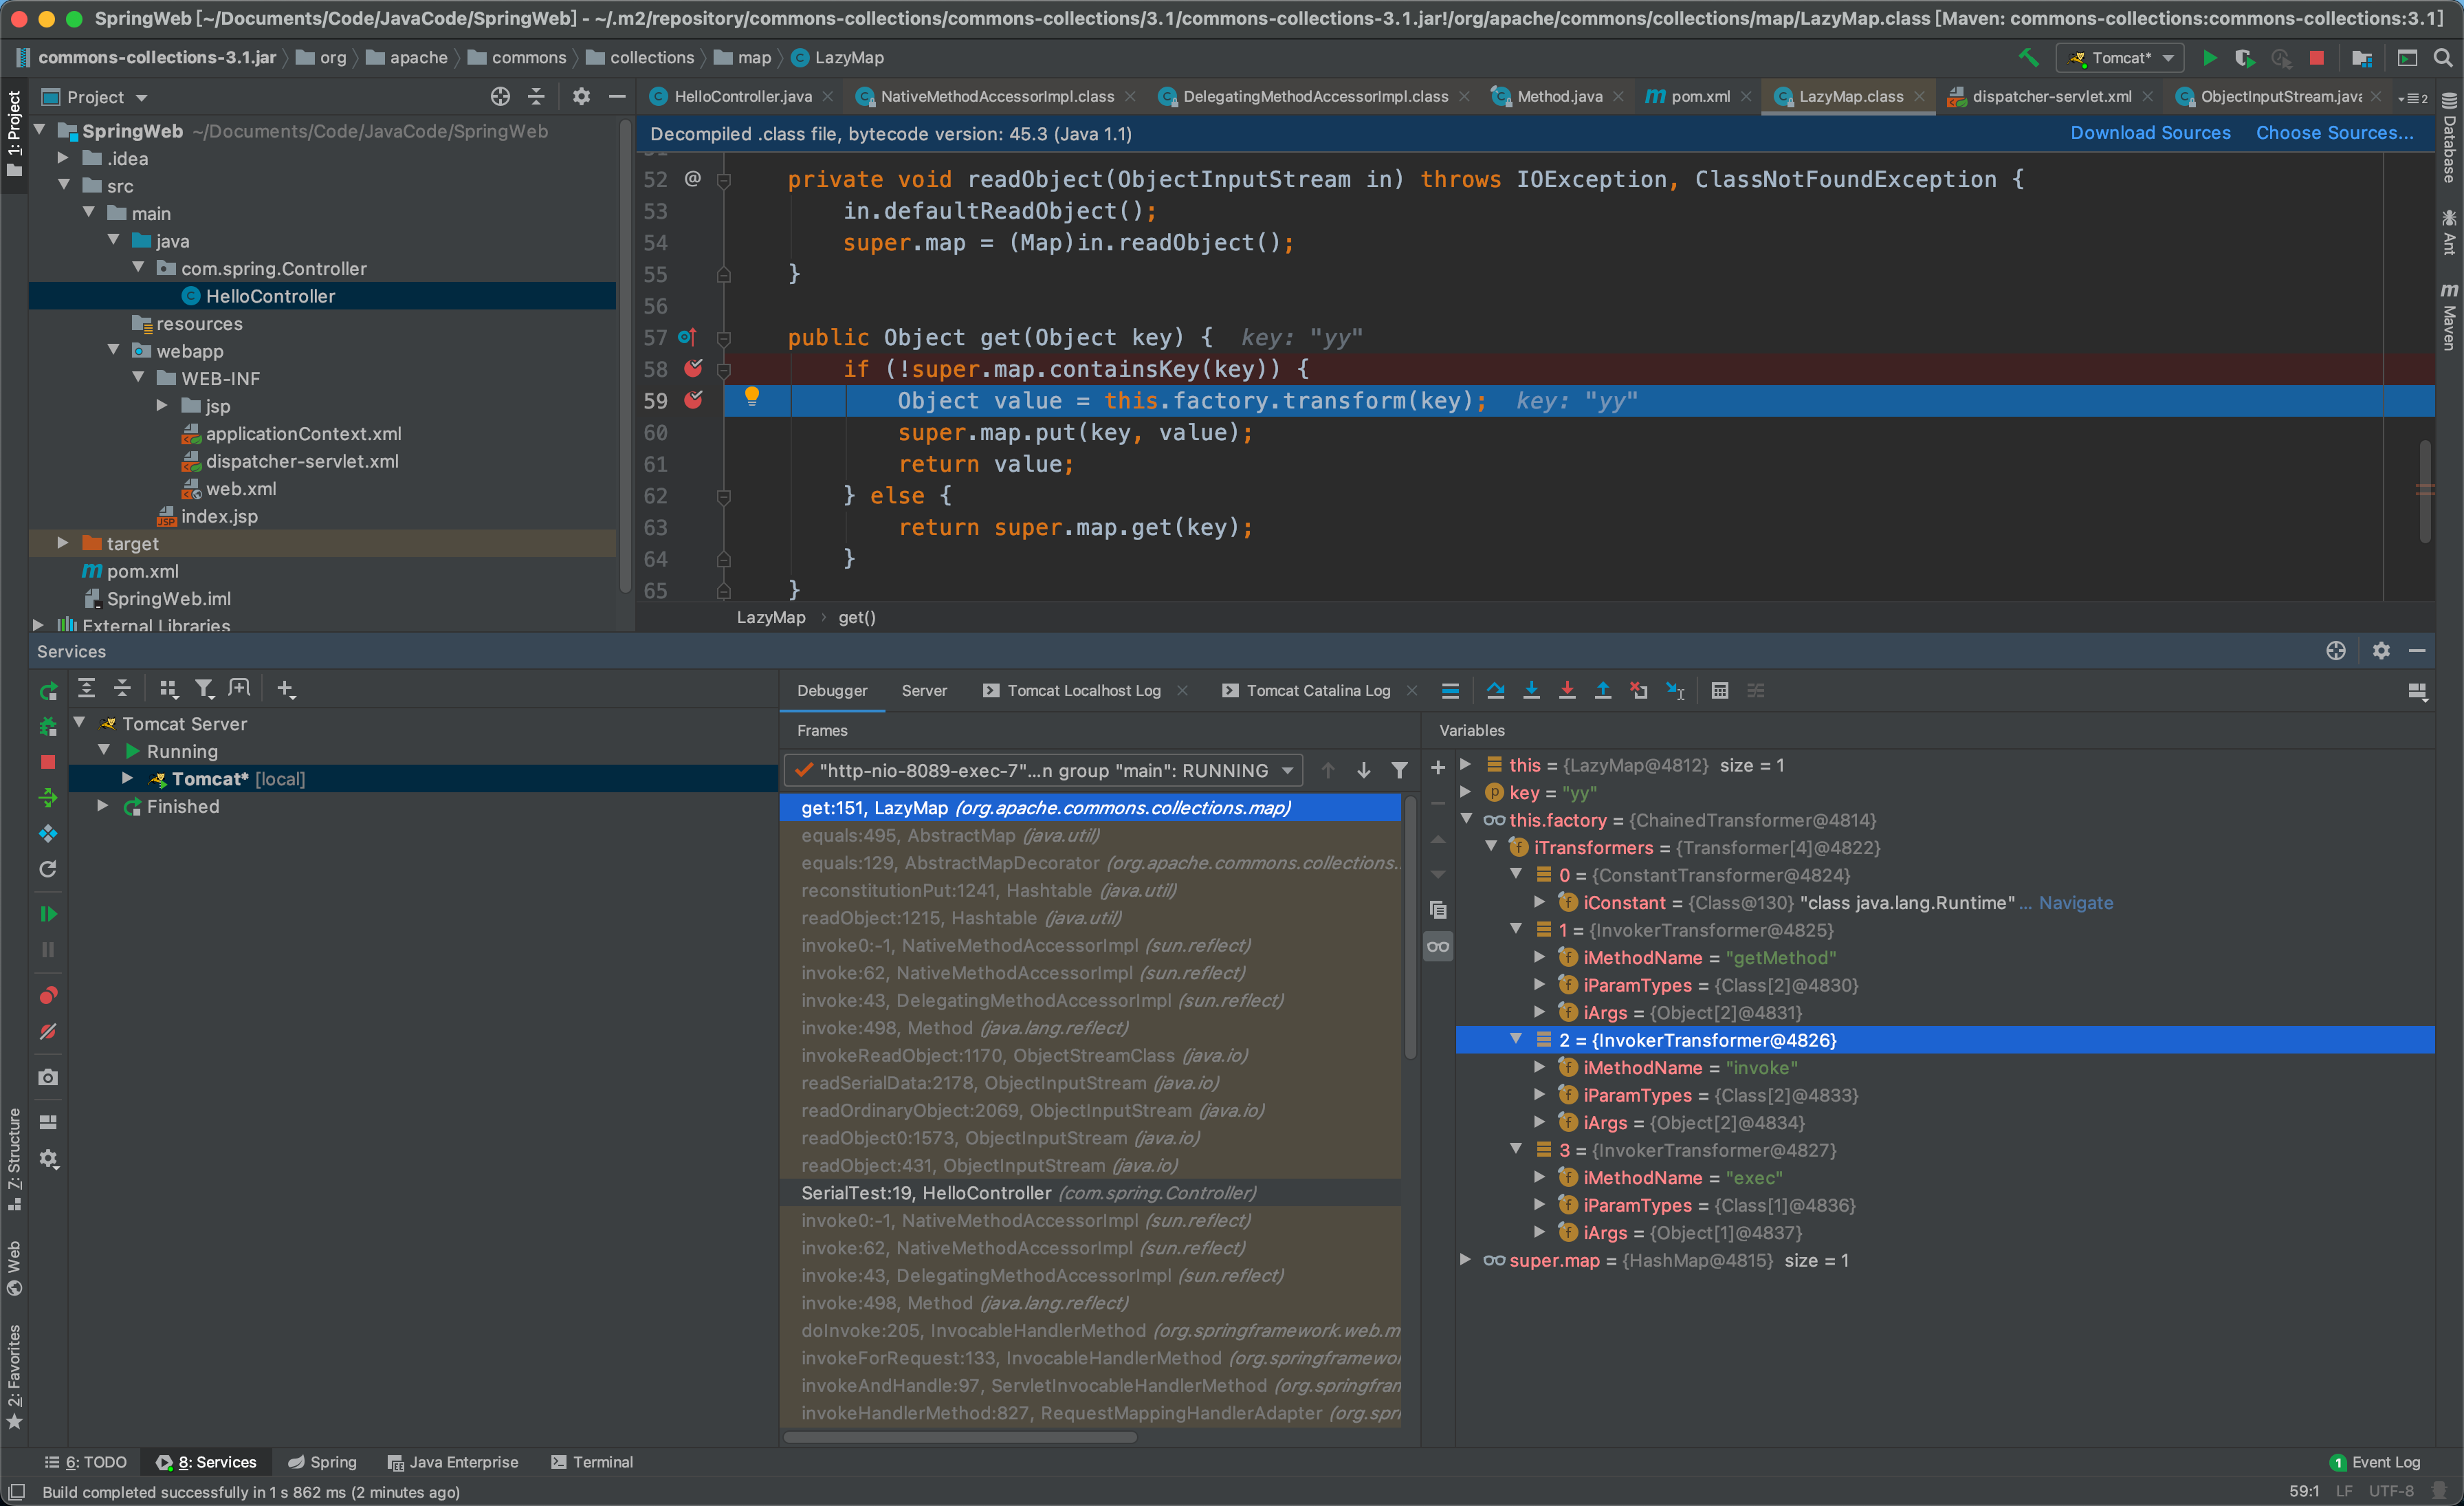Viewport: 2464px width, 1506px height.
Task: Open the Tomcat run configuration dropdown
Action: pos(2120,58)
